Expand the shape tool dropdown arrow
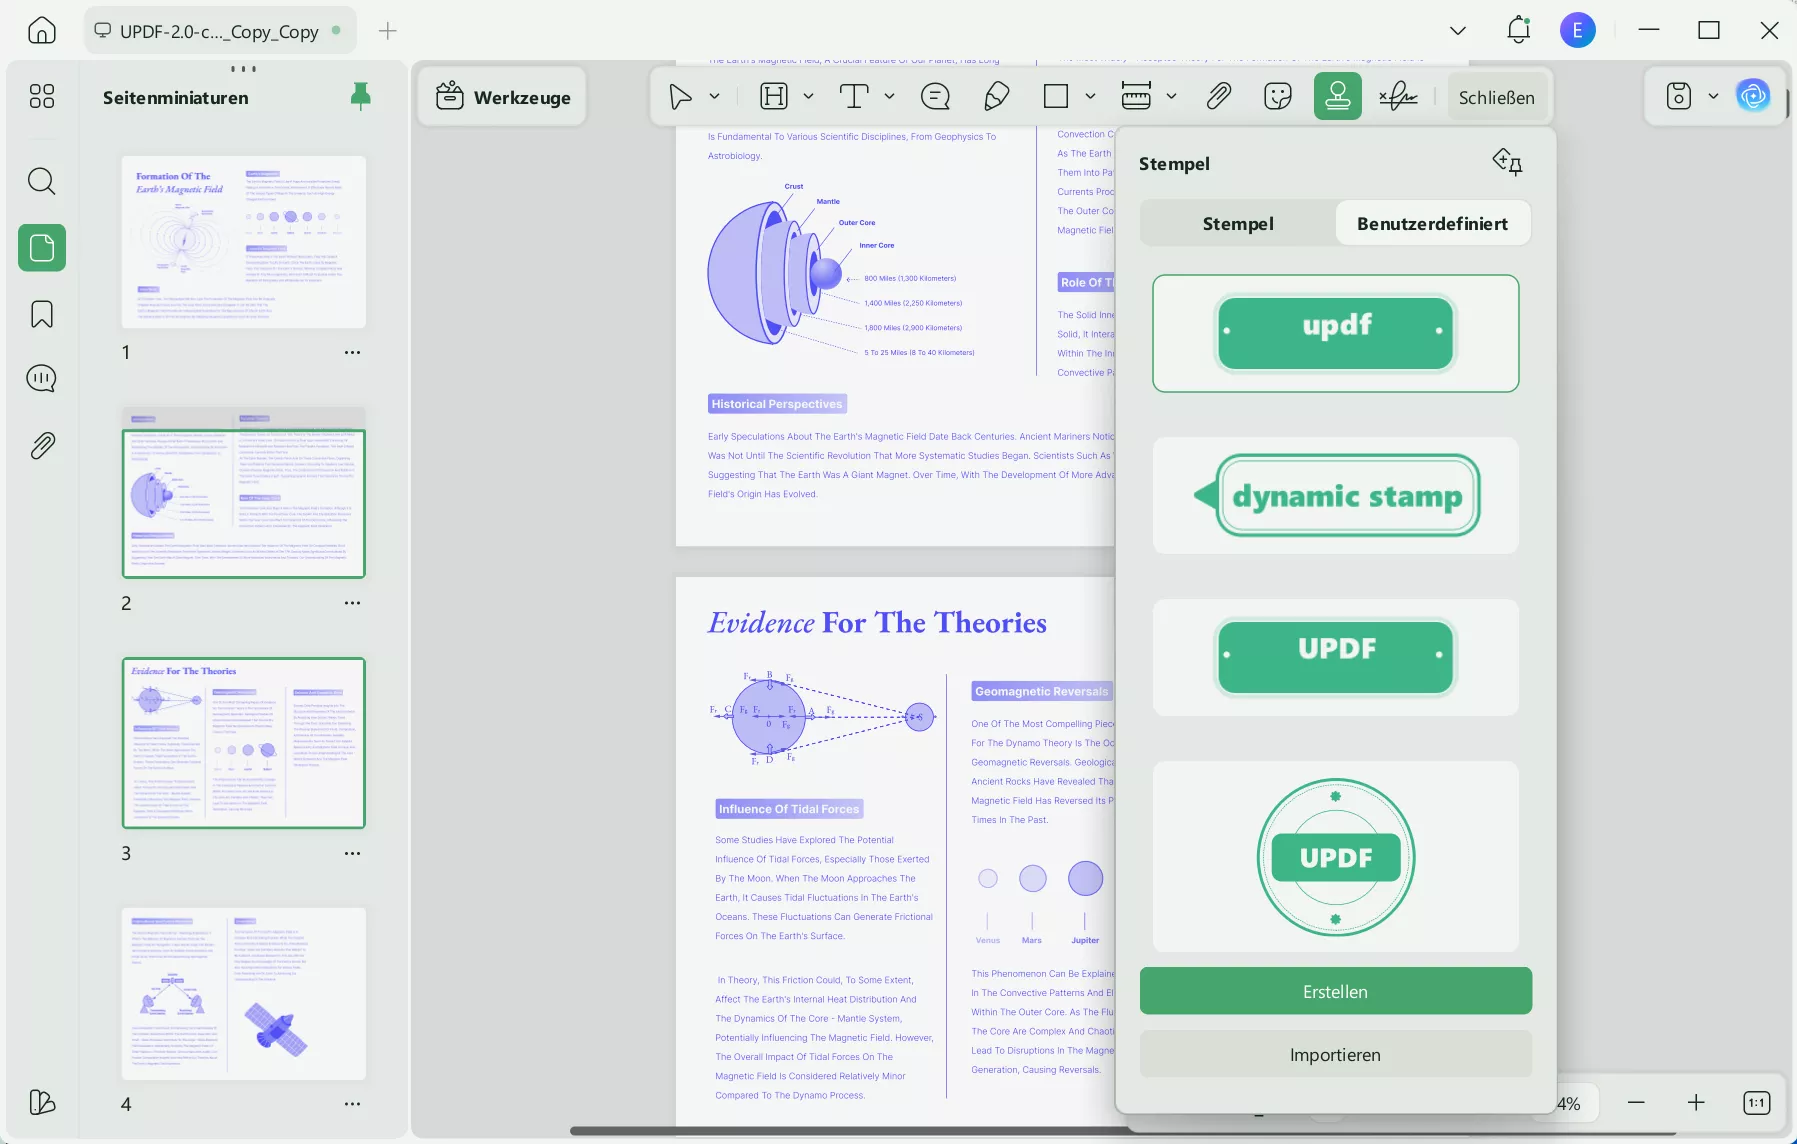Screen dimensions: 1797x1144 point(1090,97)
